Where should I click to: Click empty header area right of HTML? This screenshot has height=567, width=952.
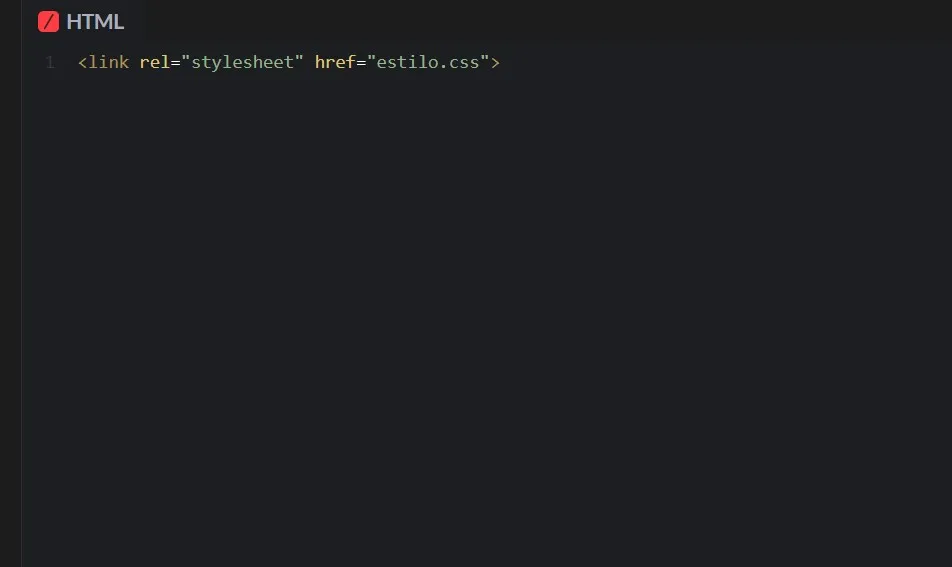(534, 22)
